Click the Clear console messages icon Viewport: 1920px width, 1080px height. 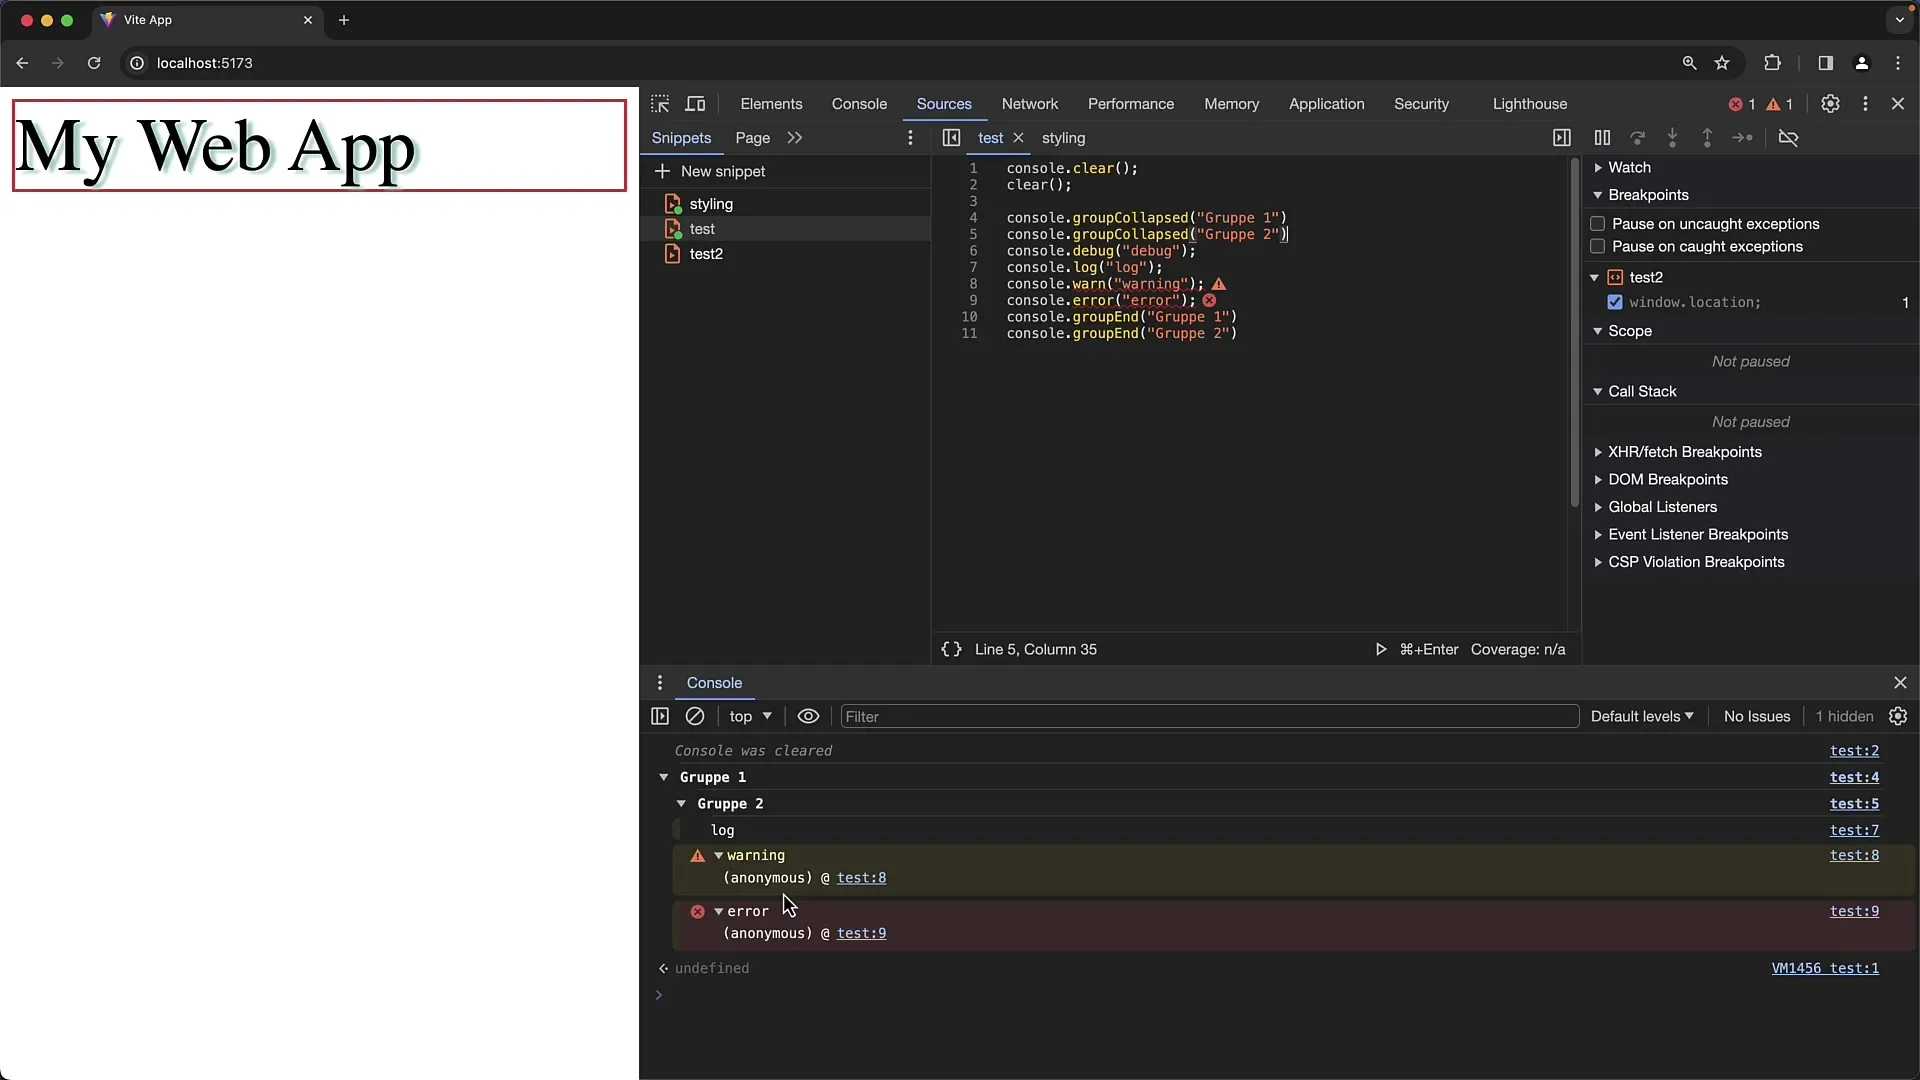695,716
